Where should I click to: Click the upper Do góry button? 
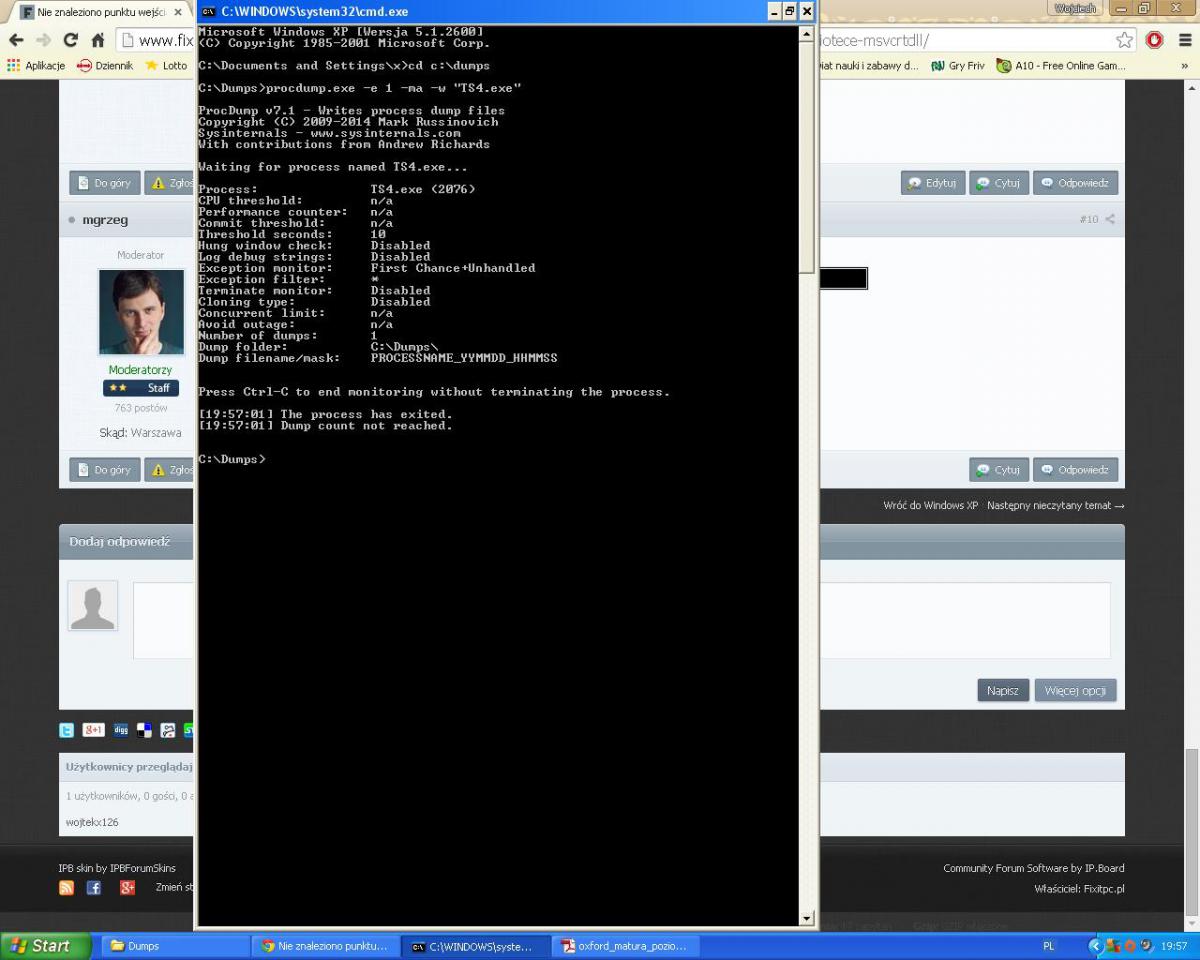click(104, 183)
